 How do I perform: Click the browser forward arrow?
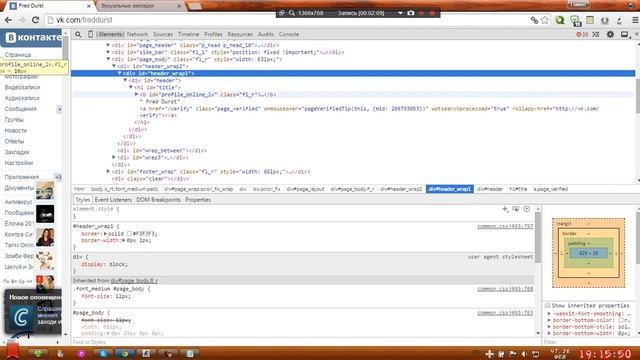pos(22,20)
